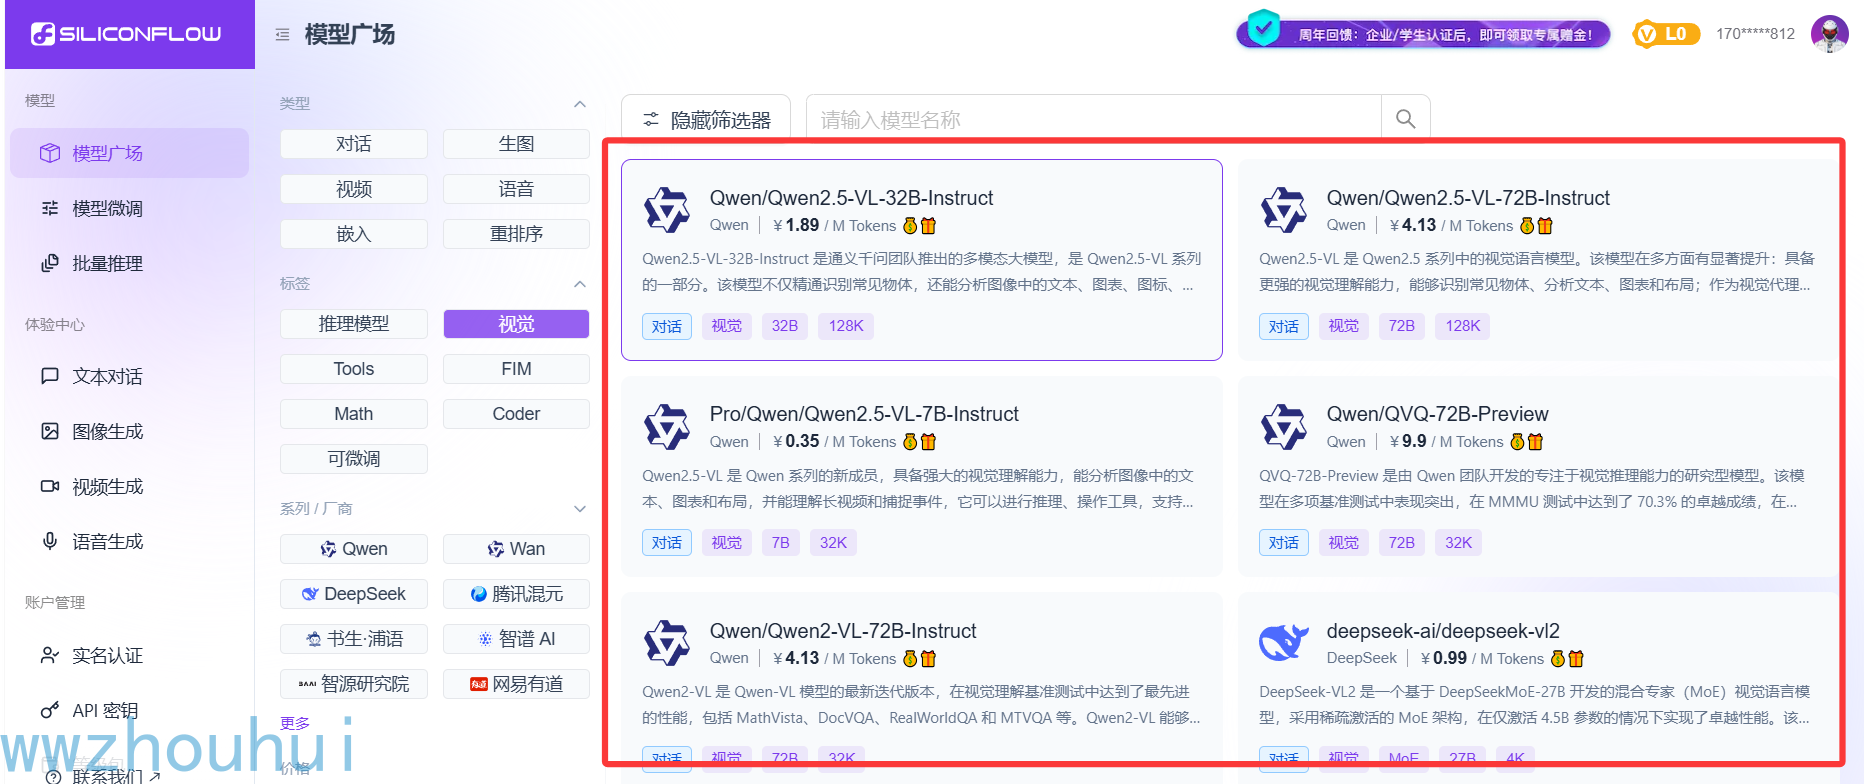
Task: Toggle the 生图 type filter
Action: click(x=516, y=144)
